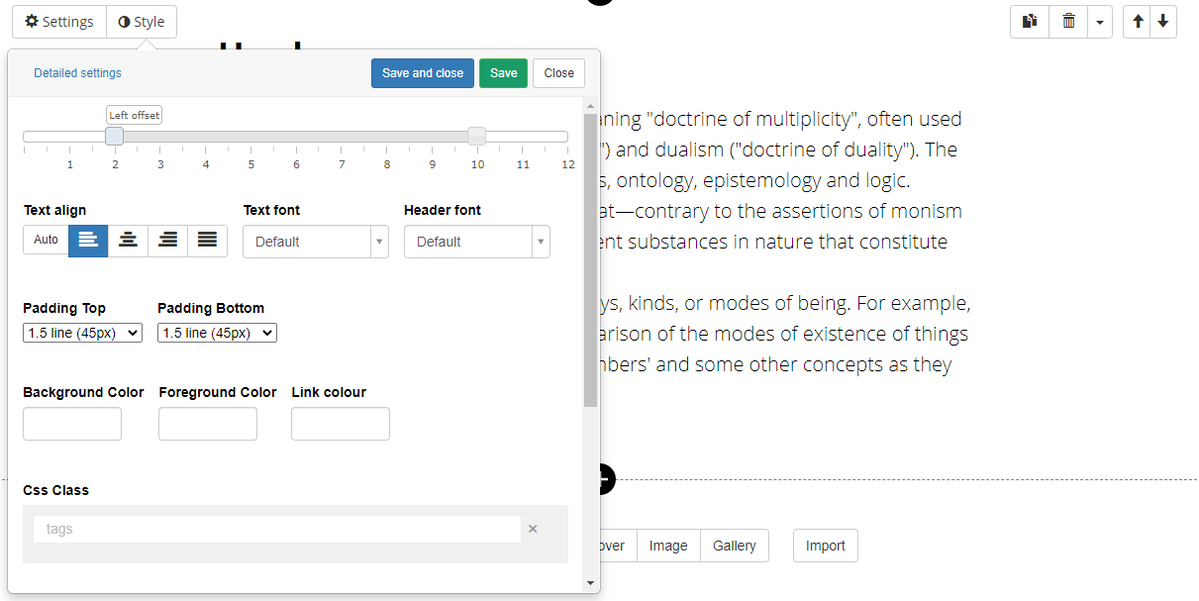The image size is (1199, 601).
Task: Click the Import button
Action: (825, 546)
